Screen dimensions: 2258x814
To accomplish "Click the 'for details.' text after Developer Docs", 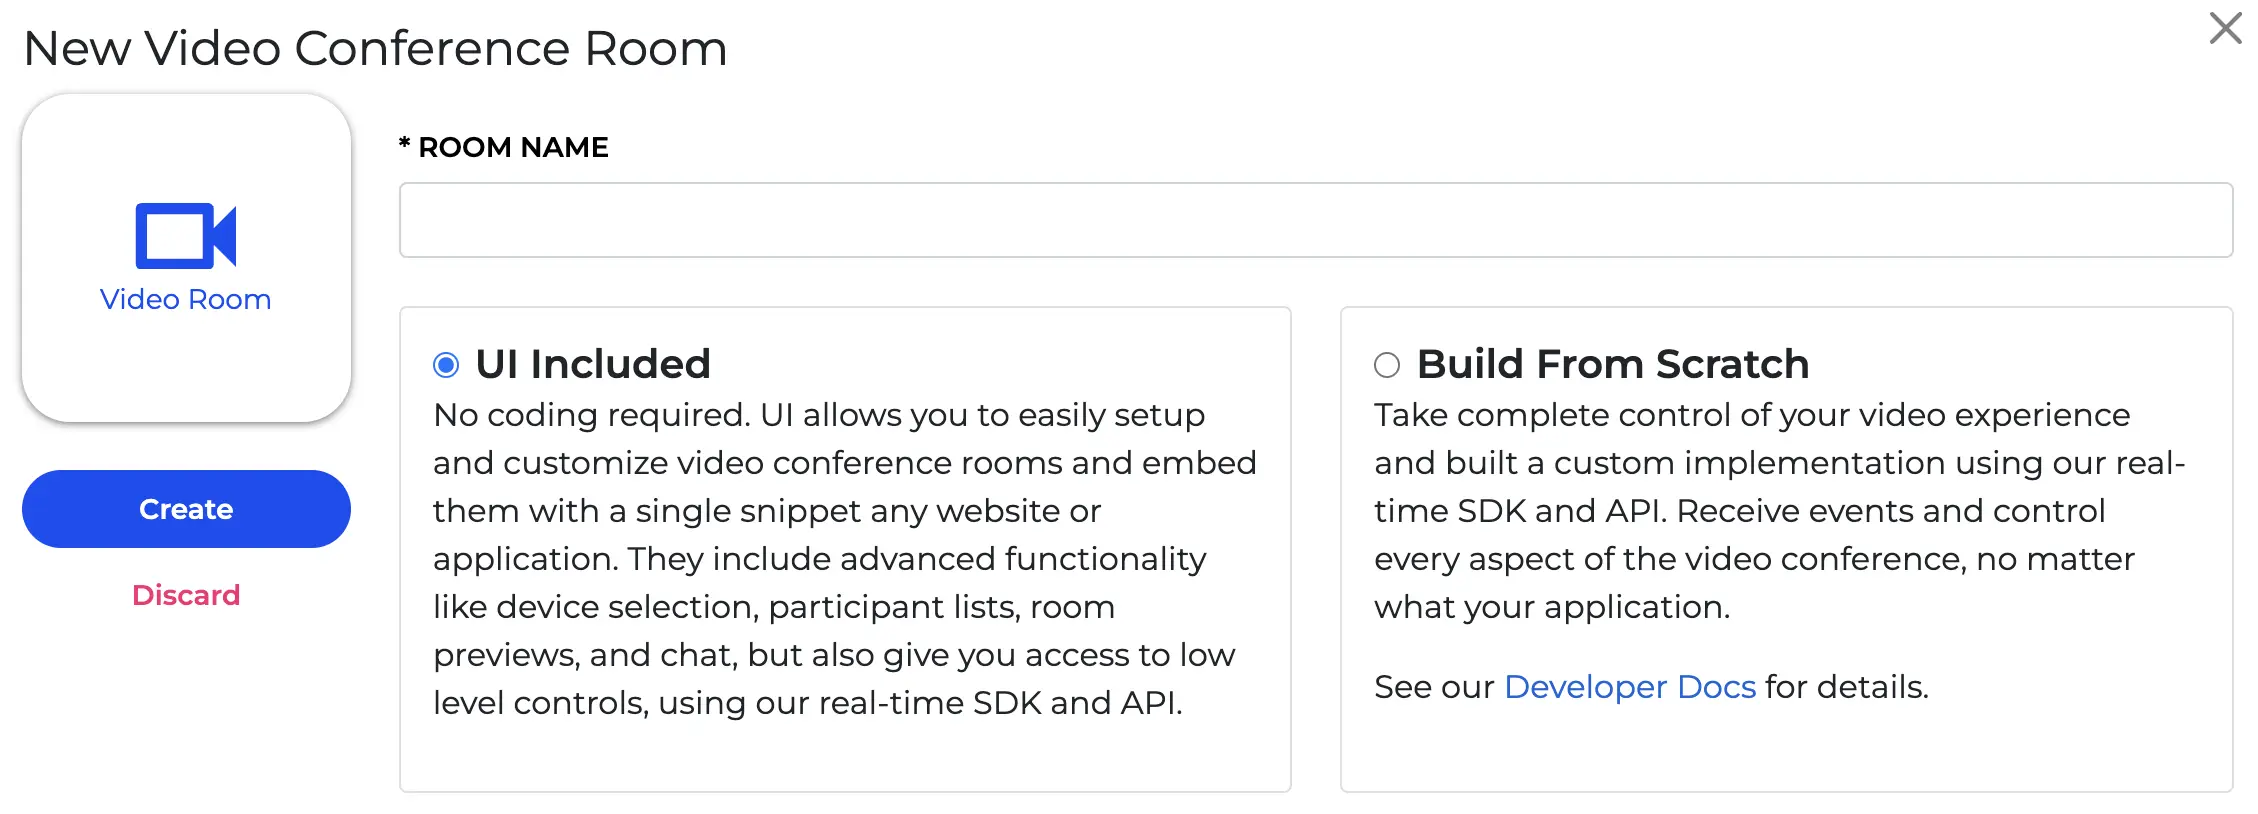I will (1847, 687).
